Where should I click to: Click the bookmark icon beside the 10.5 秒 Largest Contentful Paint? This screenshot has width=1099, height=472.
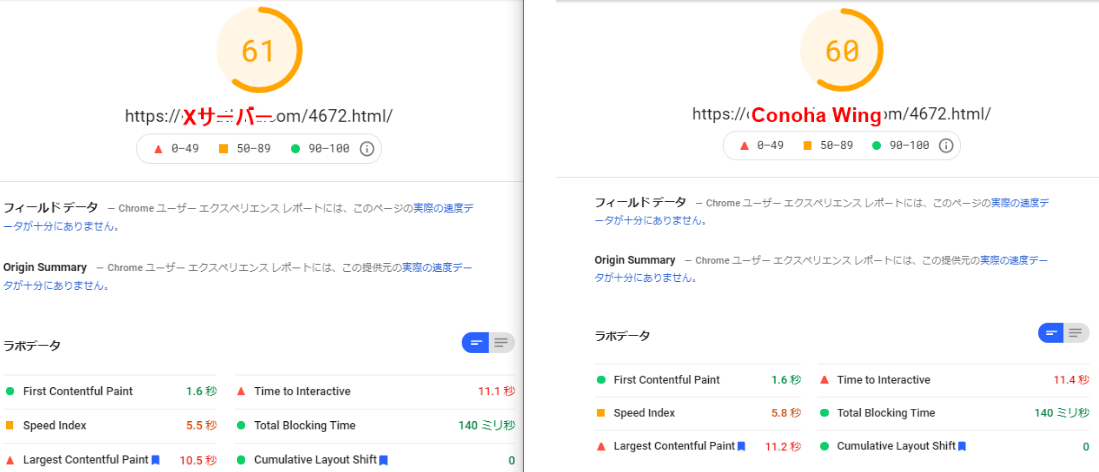pos(156,460)
